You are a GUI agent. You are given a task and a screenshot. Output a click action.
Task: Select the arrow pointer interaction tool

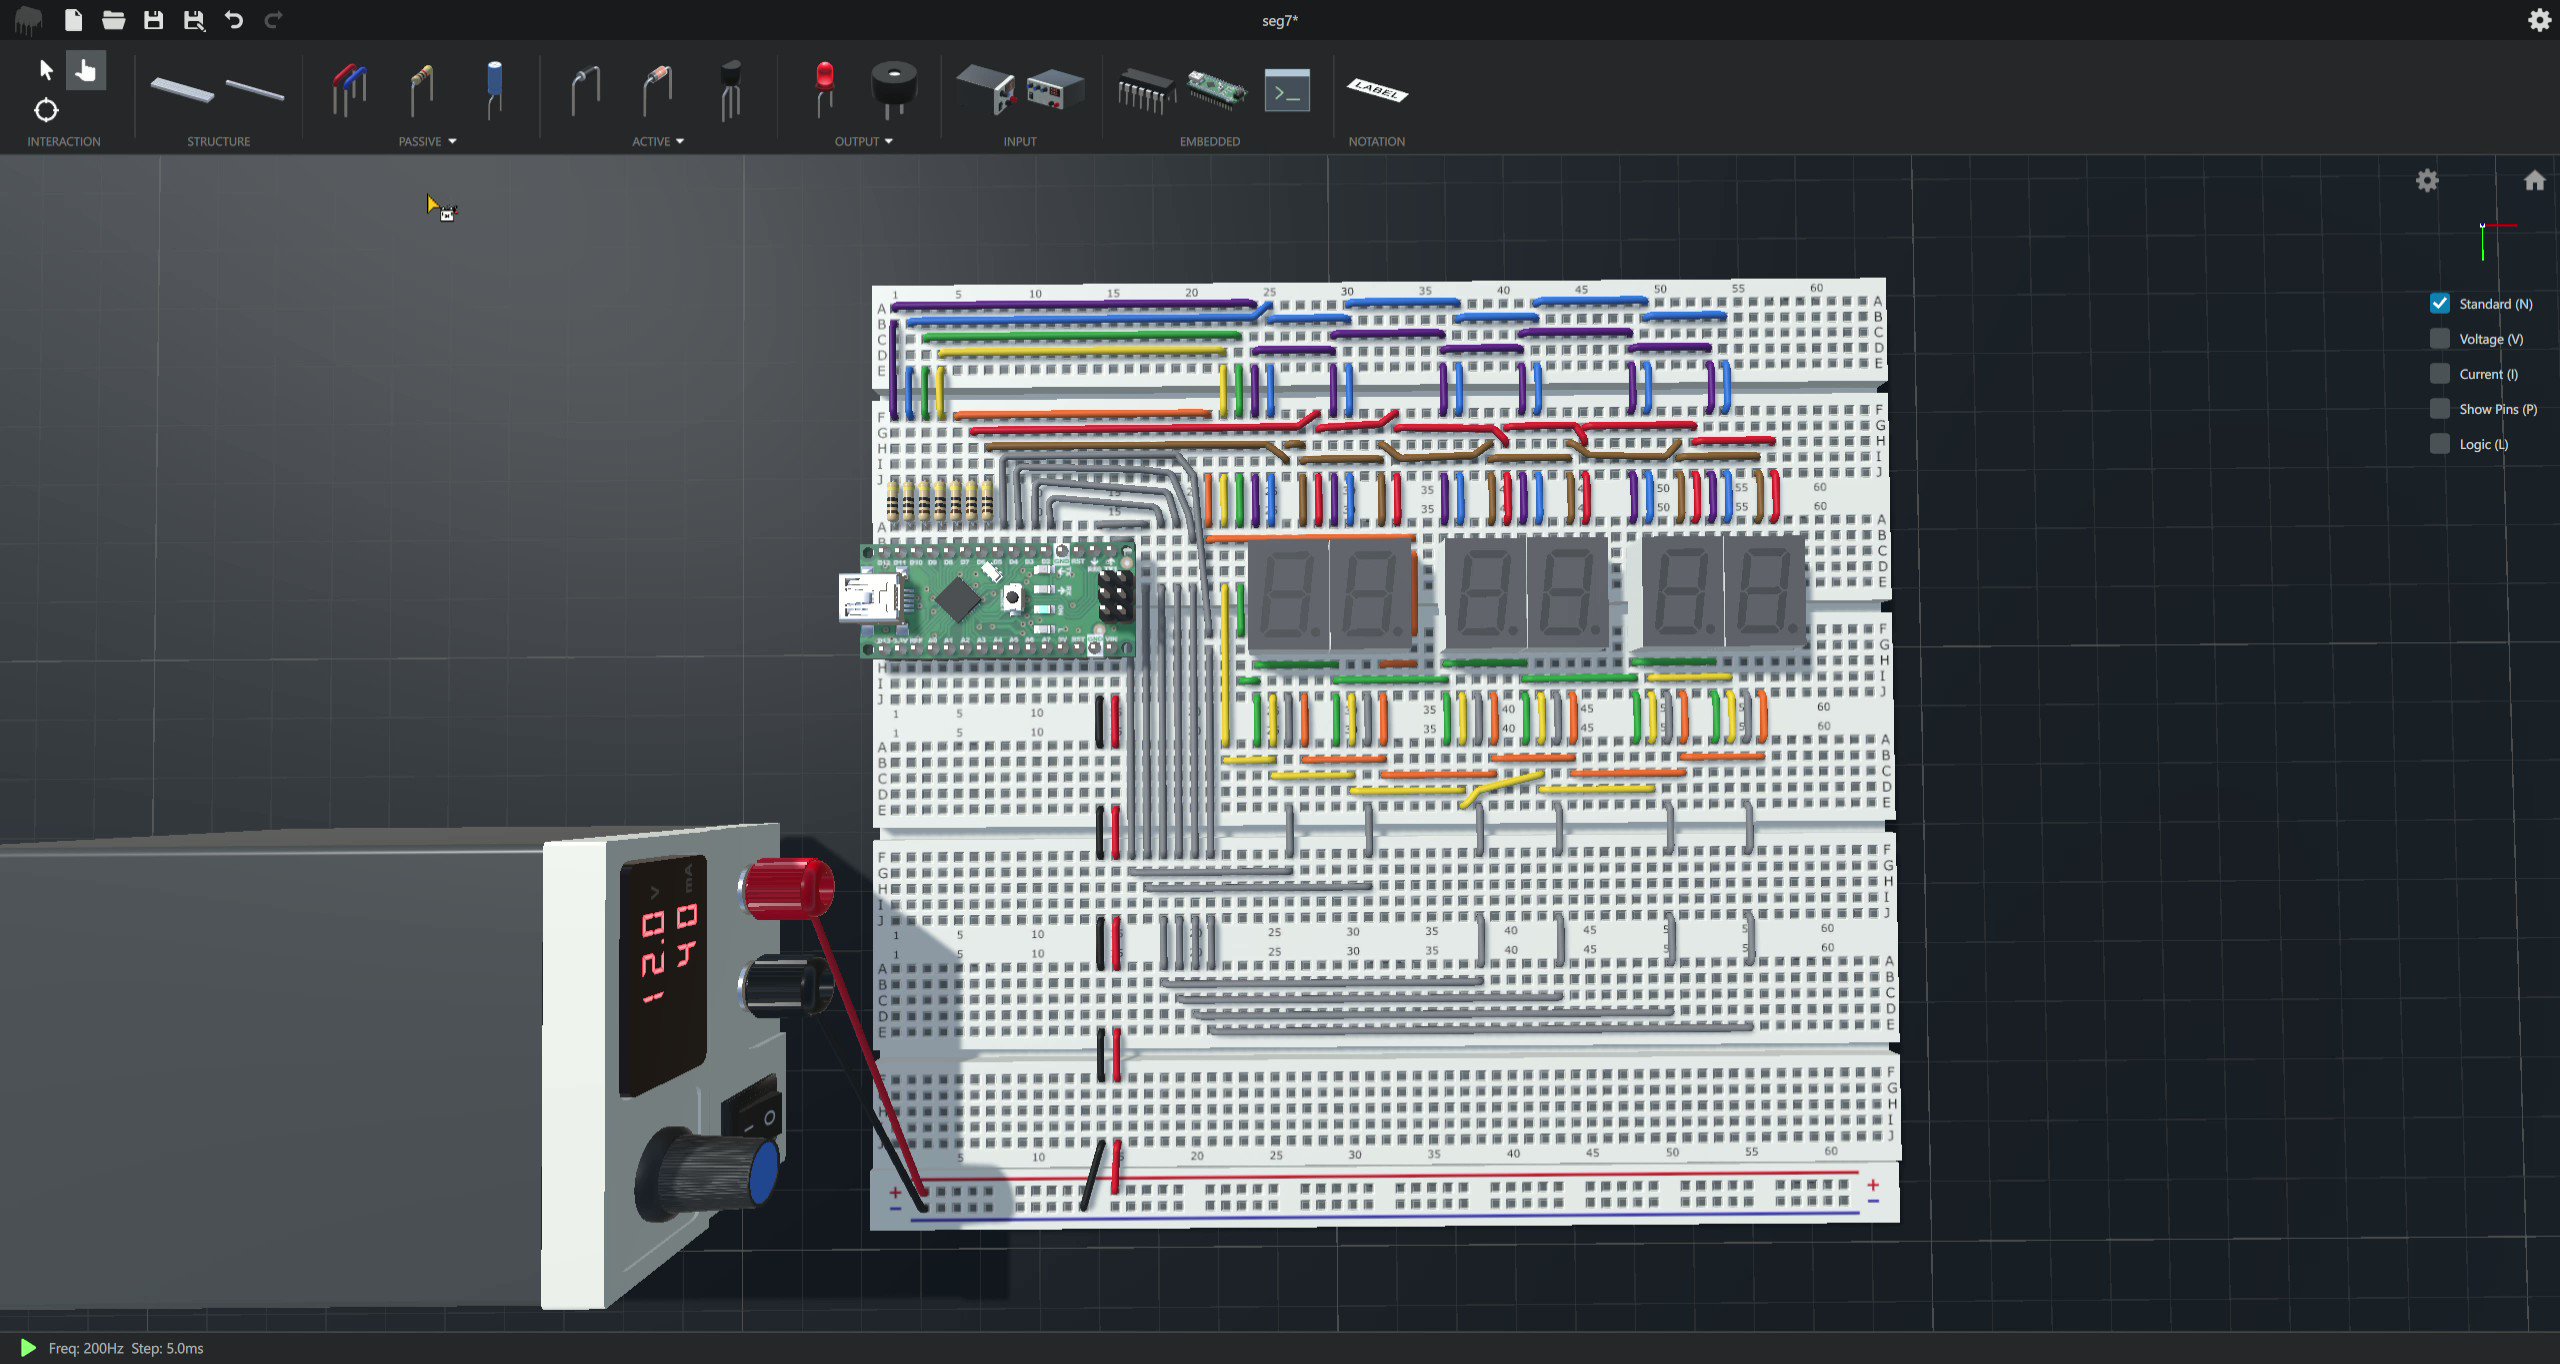coord(46,70)
